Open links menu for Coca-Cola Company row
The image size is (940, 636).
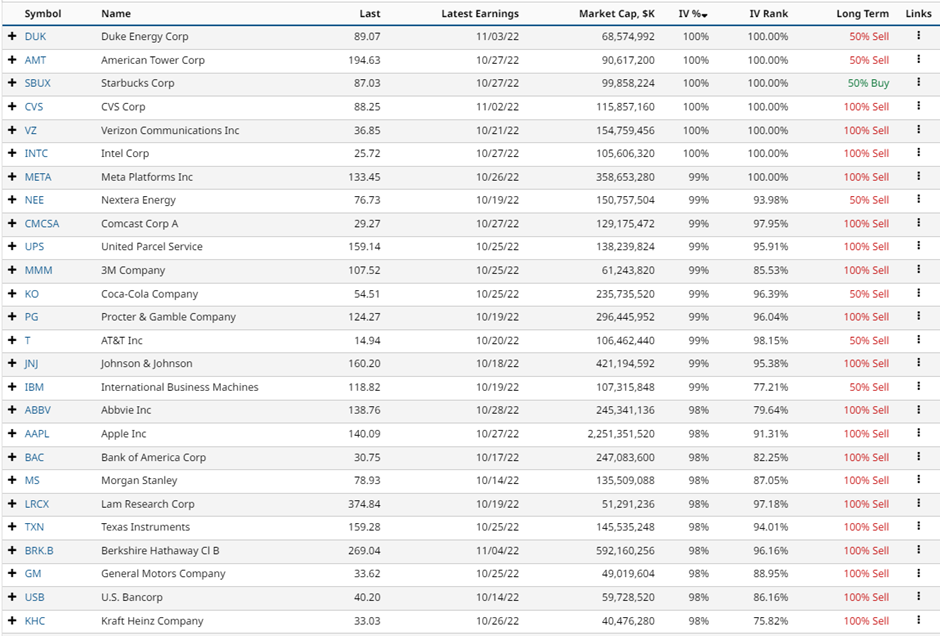918,294
